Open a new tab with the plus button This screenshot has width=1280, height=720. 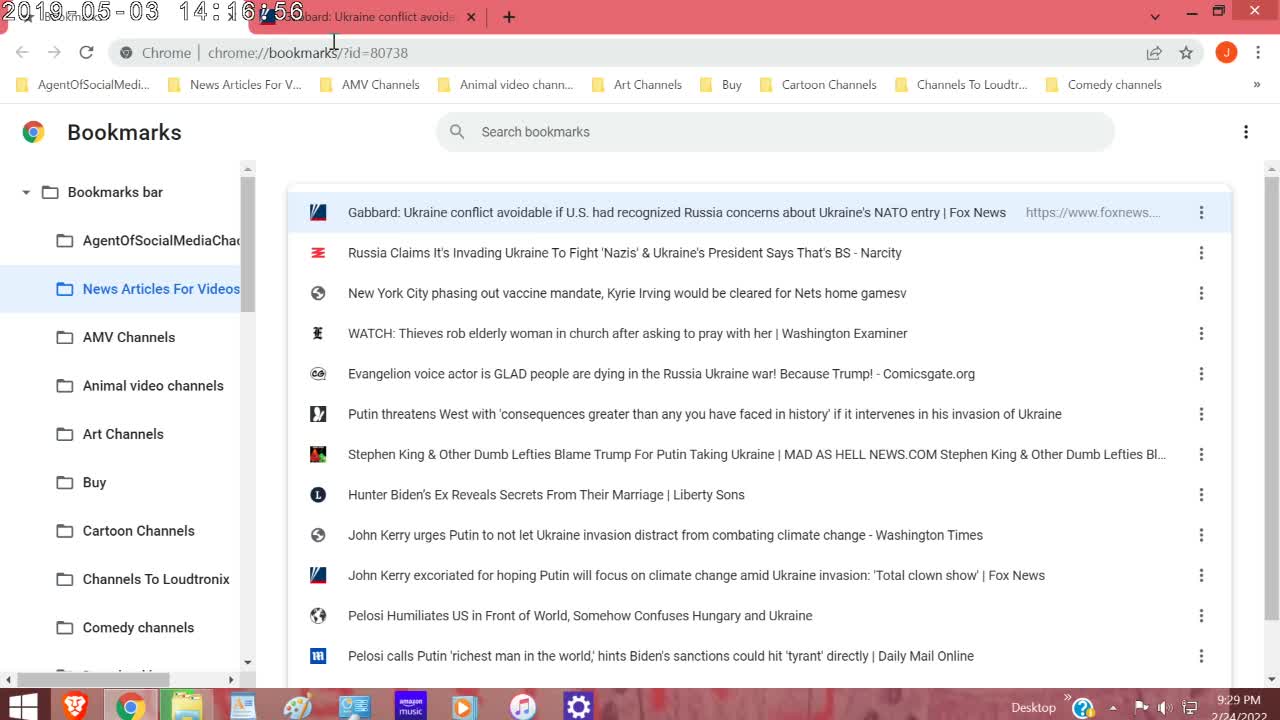[x=509, y=16]
